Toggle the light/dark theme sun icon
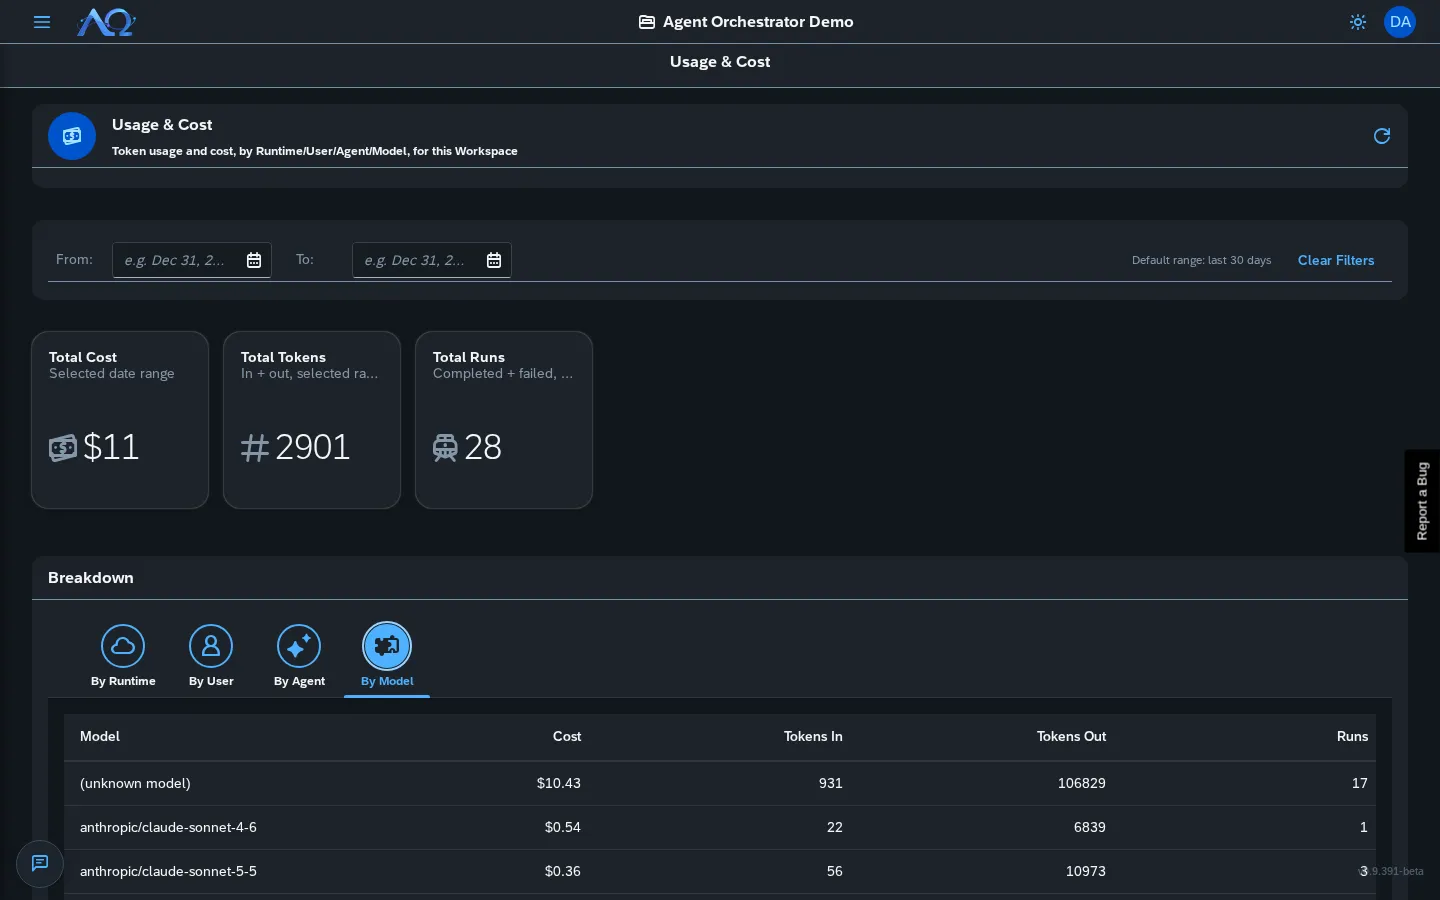Image resolution: width=1440 pixels, height=900 pixels. point(1357,22)
